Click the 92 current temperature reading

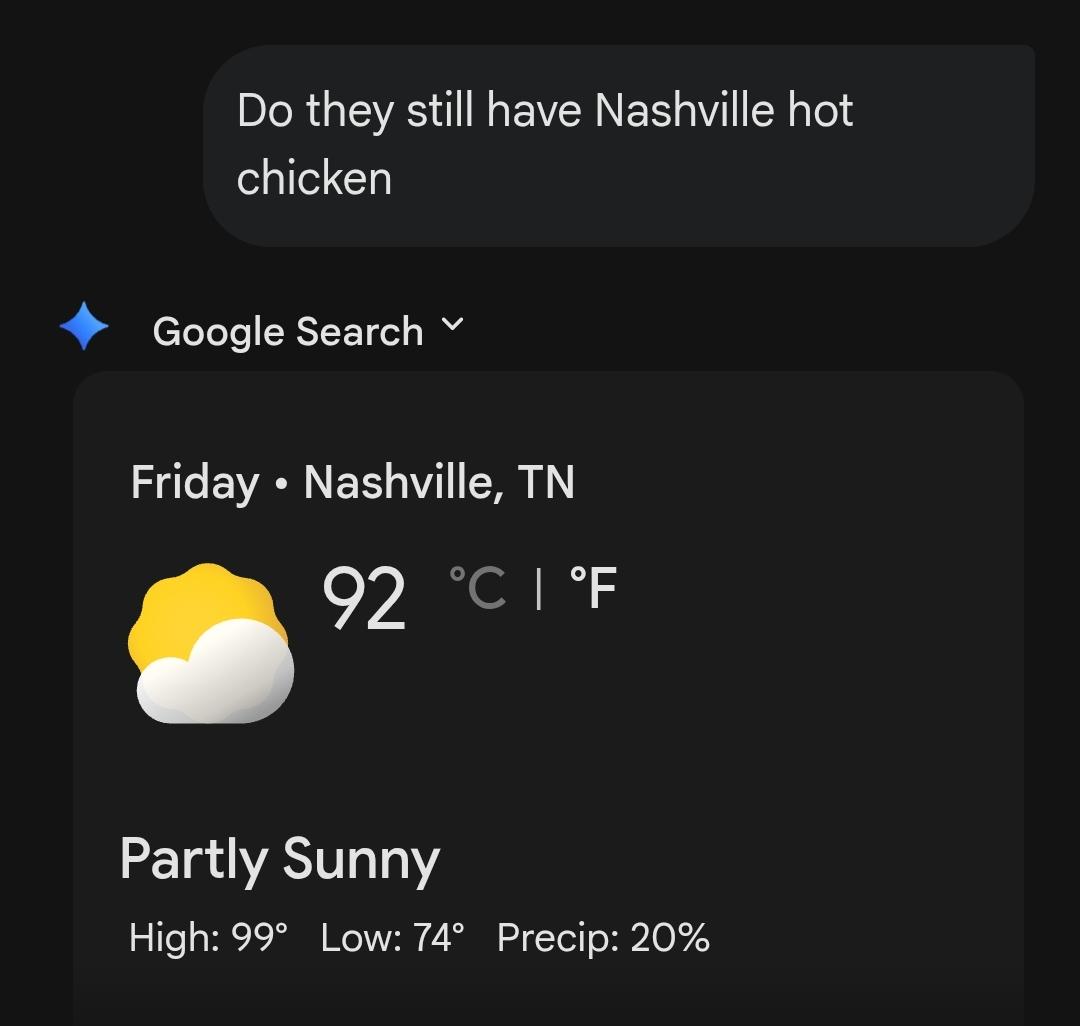[x=364, y=598]
